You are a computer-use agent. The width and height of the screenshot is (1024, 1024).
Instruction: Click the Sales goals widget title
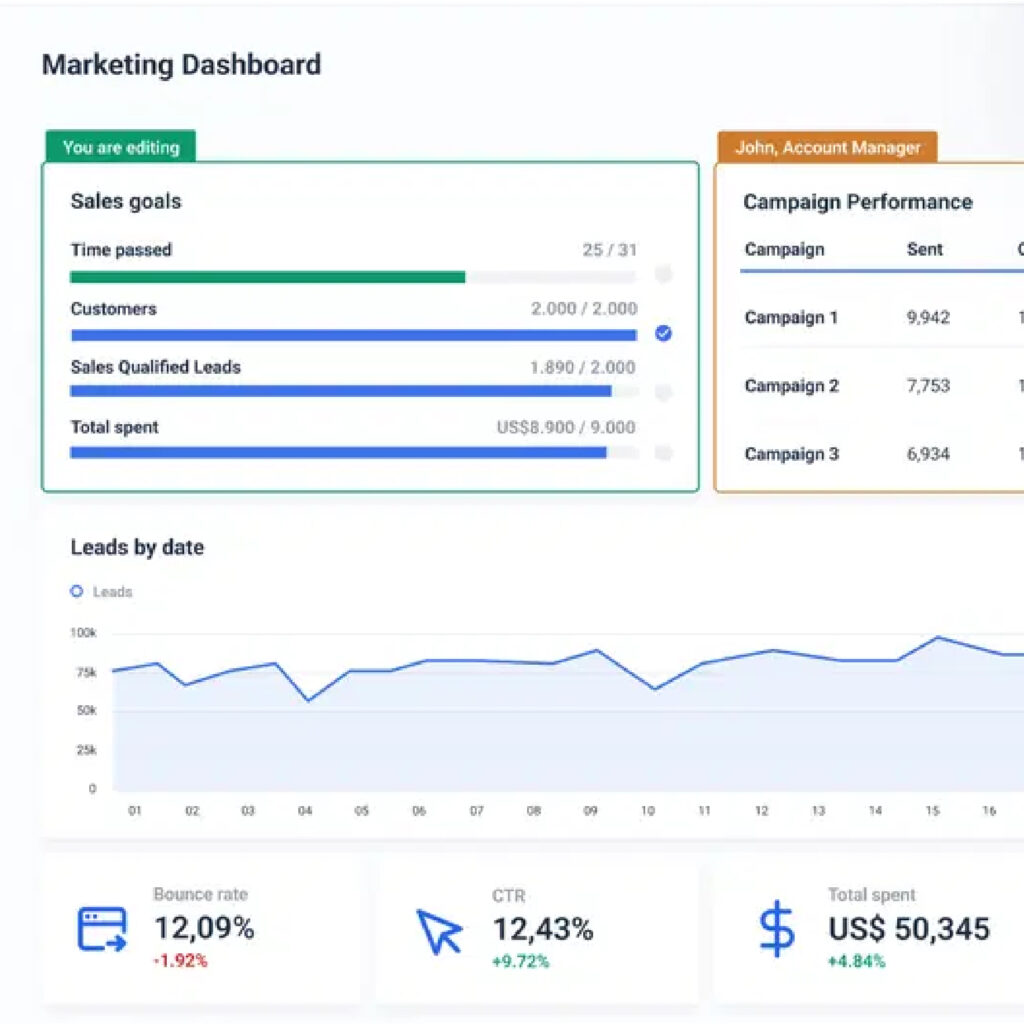[126, 201]
